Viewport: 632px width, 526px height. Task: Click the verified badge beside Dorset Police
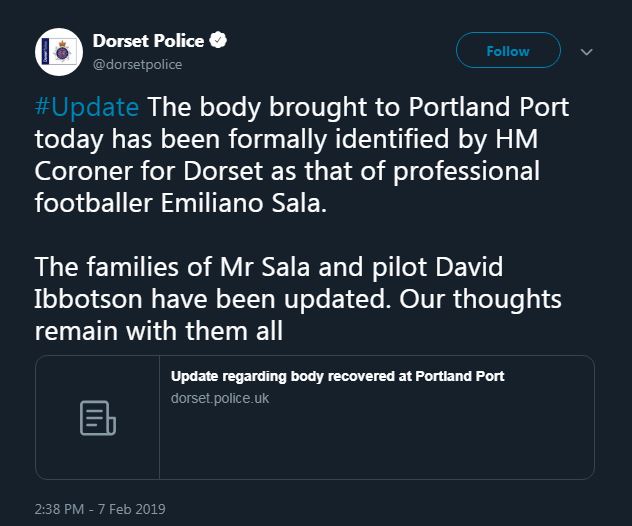[x=218, y=40]
